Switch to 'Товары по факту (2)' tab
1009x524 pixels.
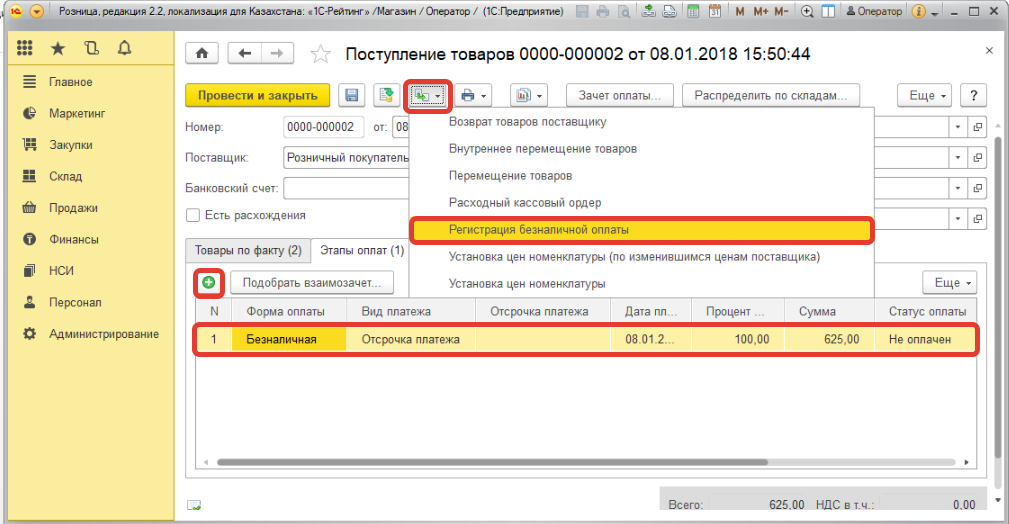247,250
